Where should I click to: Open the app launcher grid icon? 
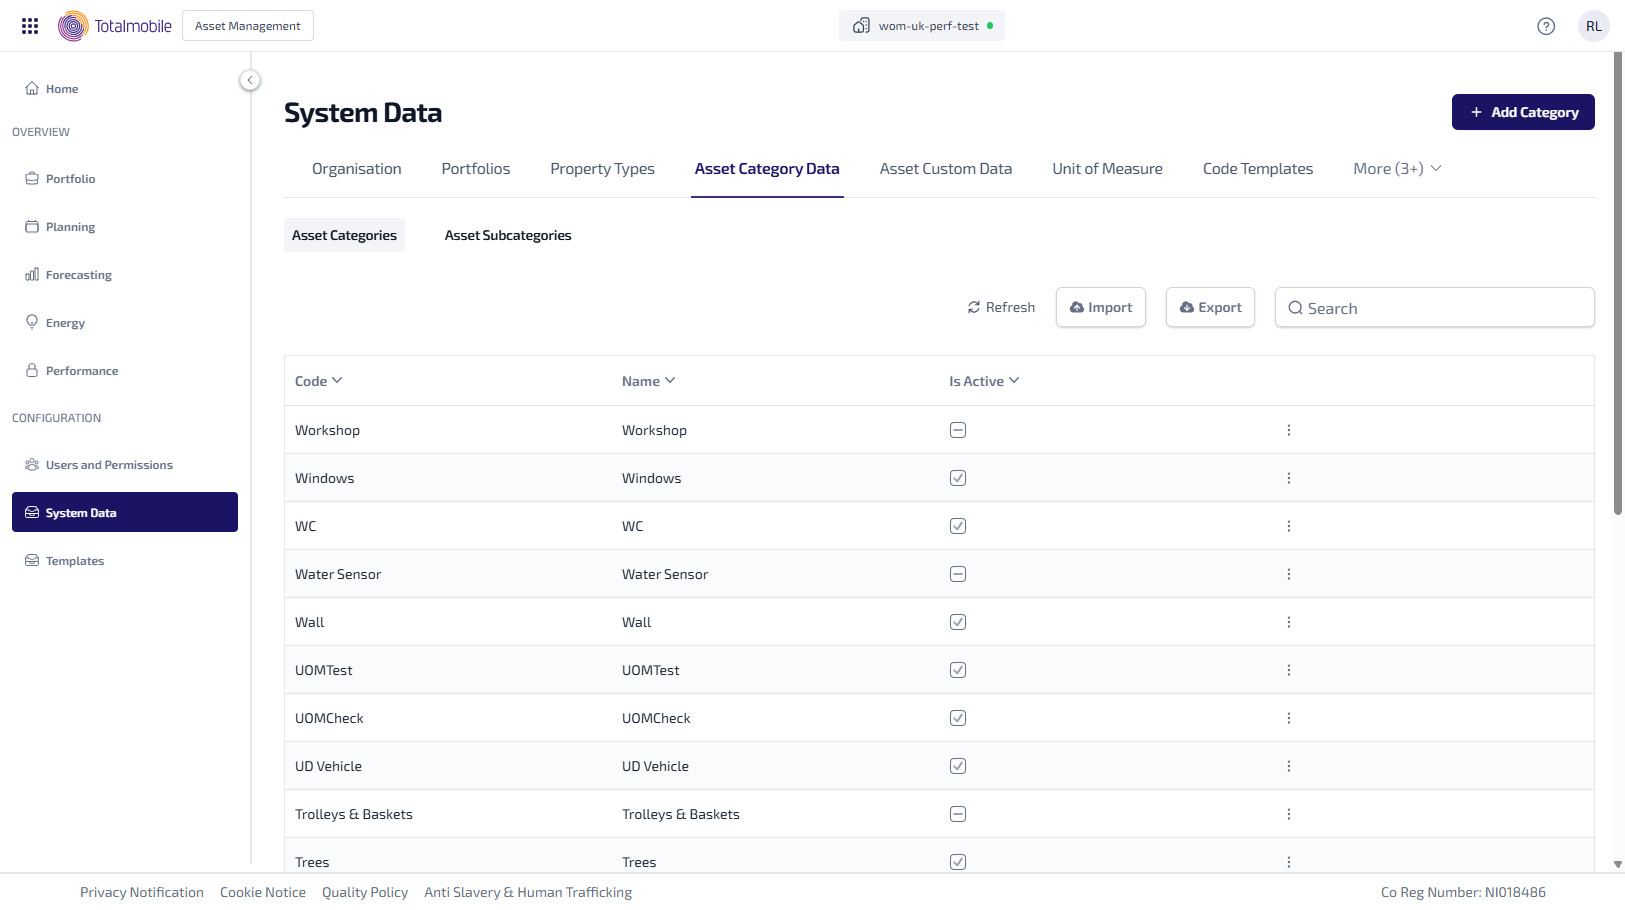coord(30,26)
